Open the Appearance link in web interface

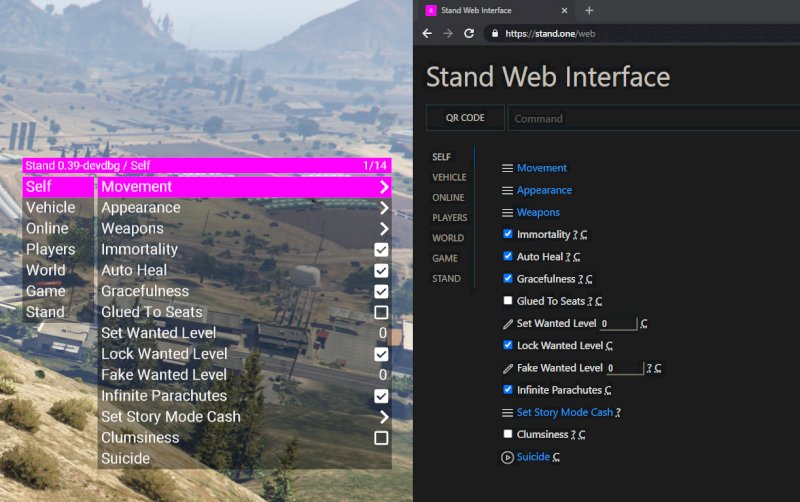click(544, 190)
